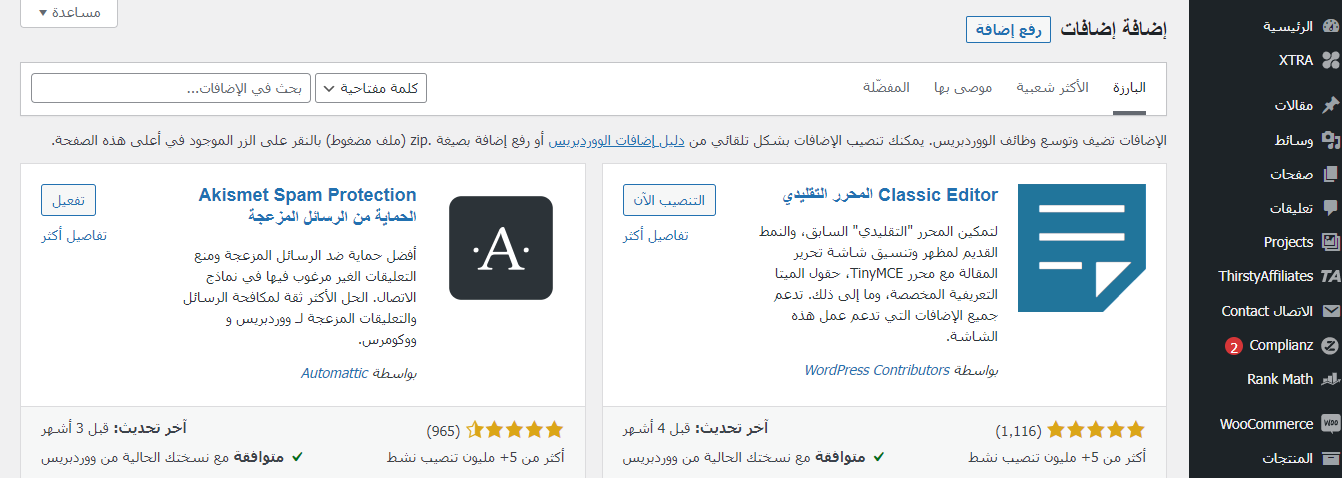Click the XTRA theme icon in sidebar
The width and height of the screenshot is (1342, 478).
pos(1330,60)
